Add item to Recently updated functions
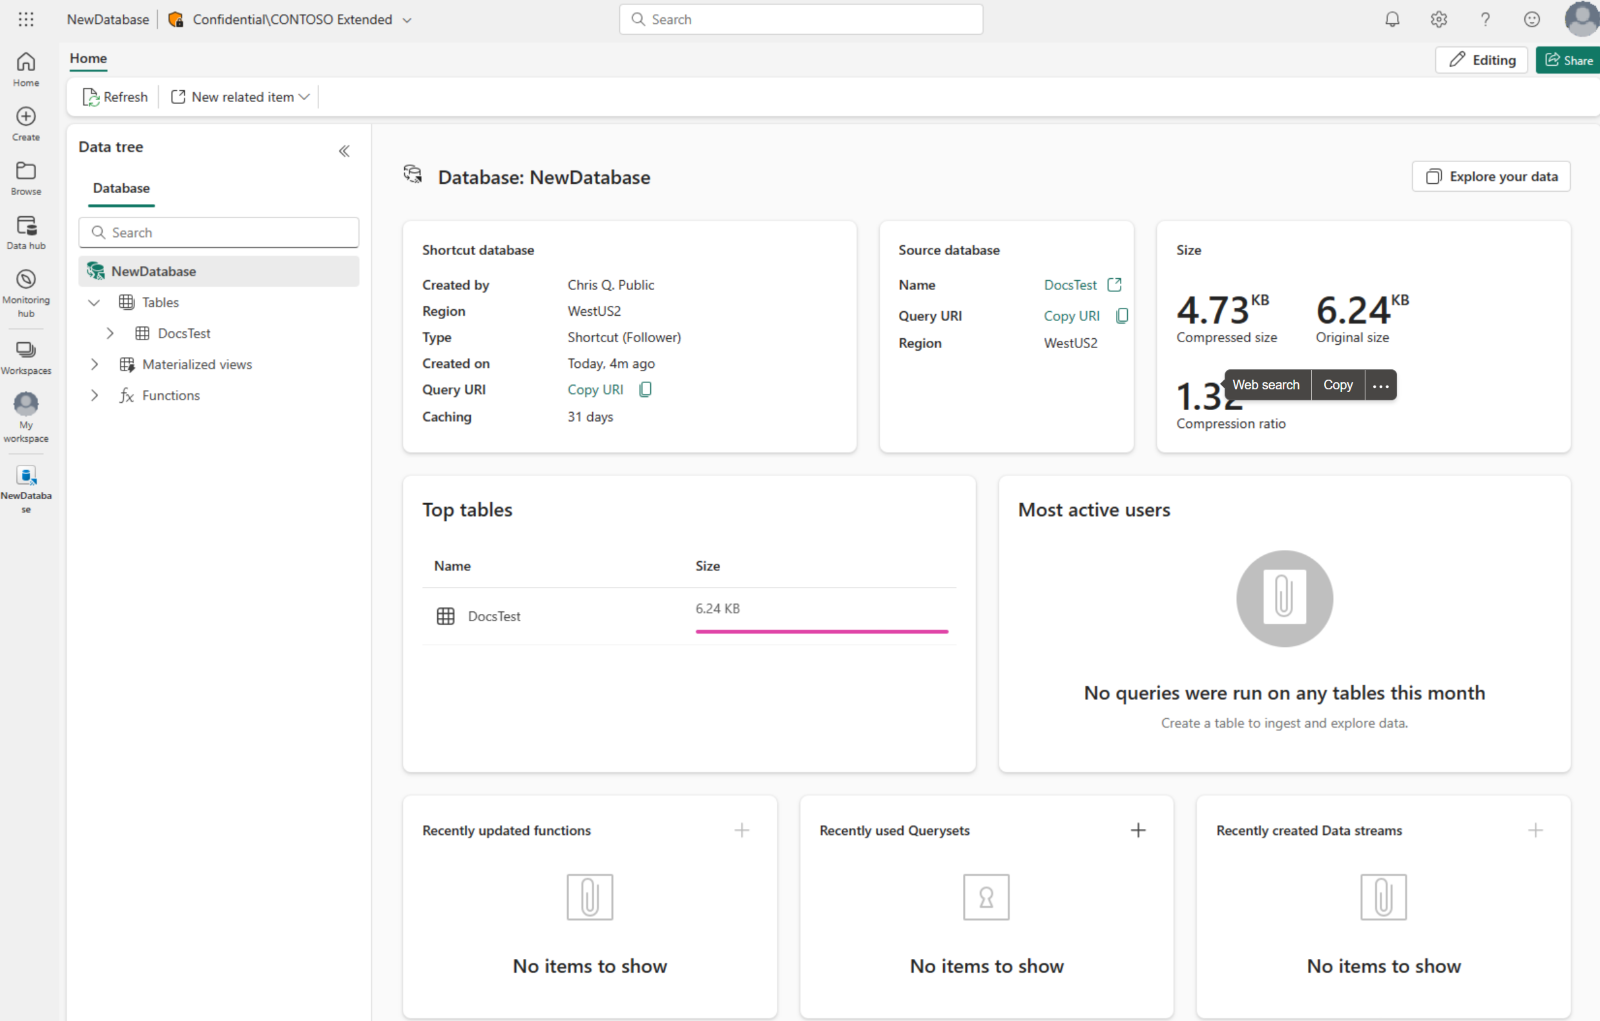 click(x=742, y=830)
